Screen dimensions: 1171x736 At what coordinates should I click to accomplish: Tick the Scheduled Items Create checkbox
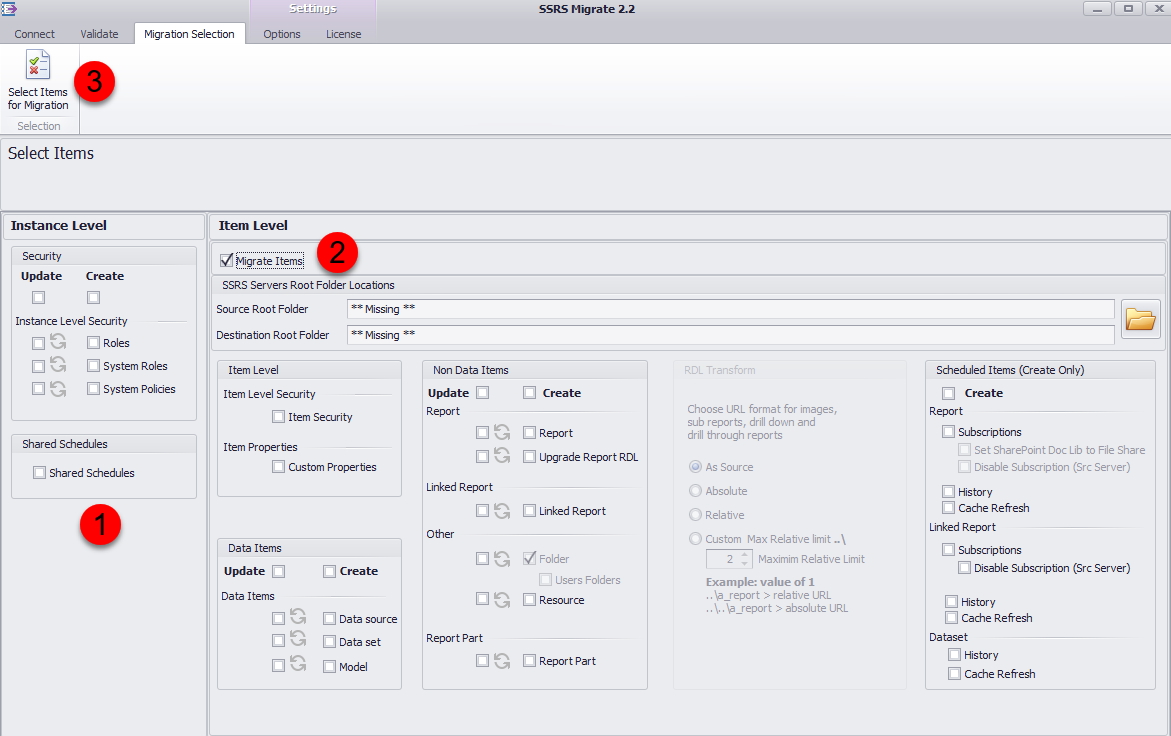coord(948,393)
